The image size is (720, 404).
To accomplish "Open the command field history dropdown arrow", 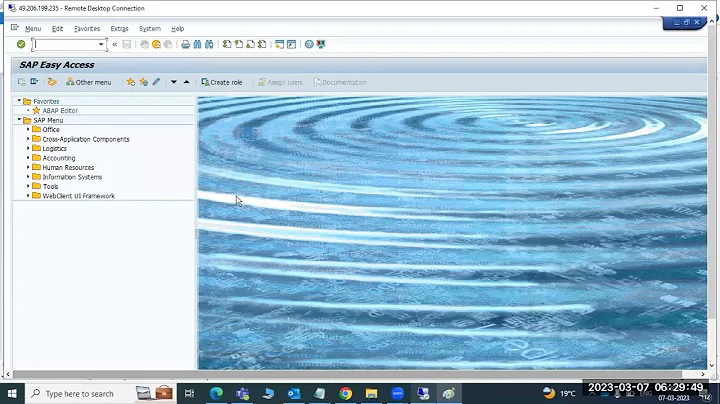I will point(101,45).
